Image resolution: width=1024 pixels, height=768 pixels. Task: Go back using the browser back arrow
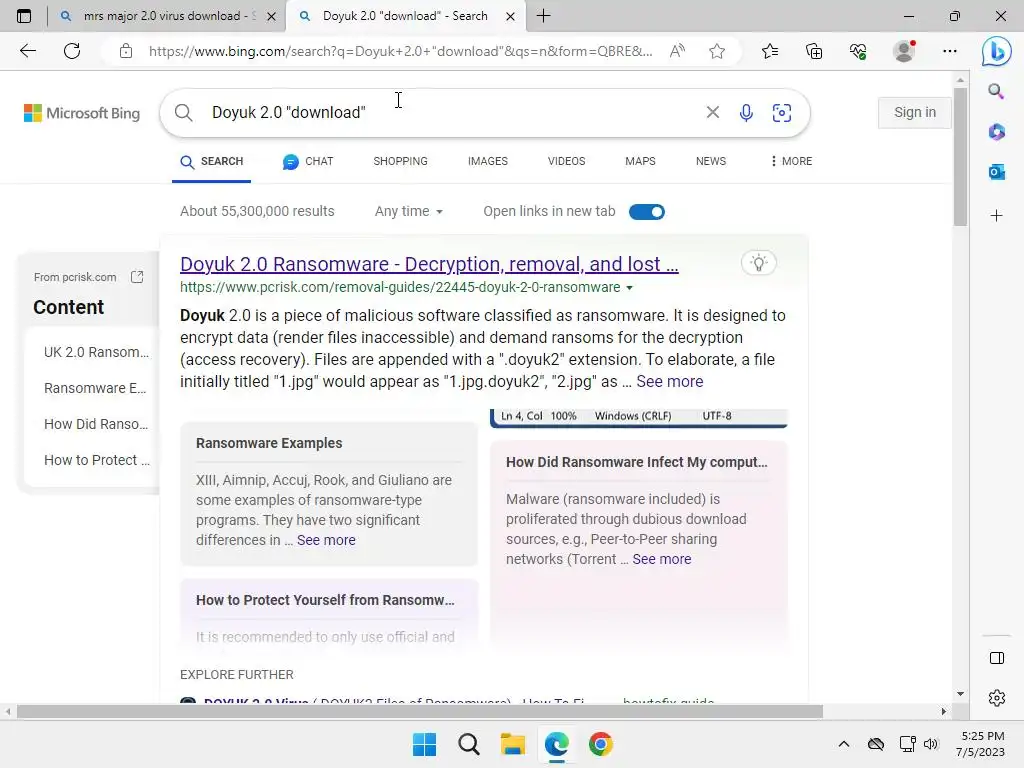(x=27, y=51)
